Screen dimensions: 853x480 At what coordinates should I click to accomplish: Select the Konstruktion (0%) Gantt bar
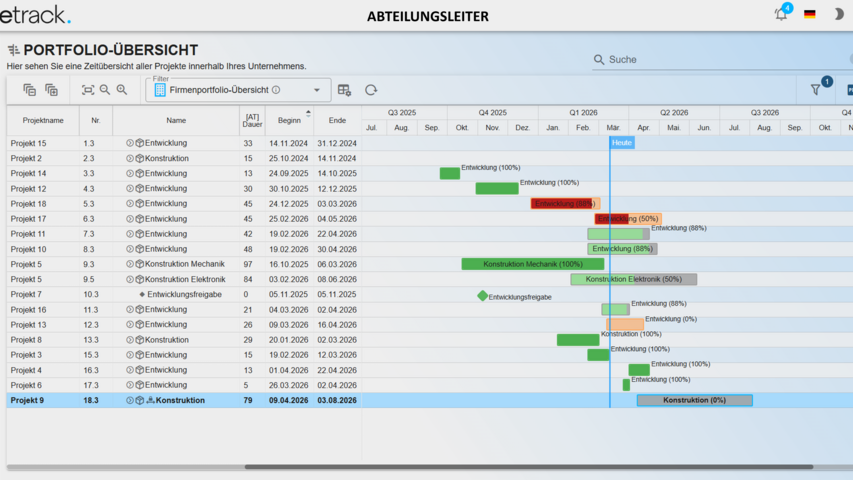695,400
